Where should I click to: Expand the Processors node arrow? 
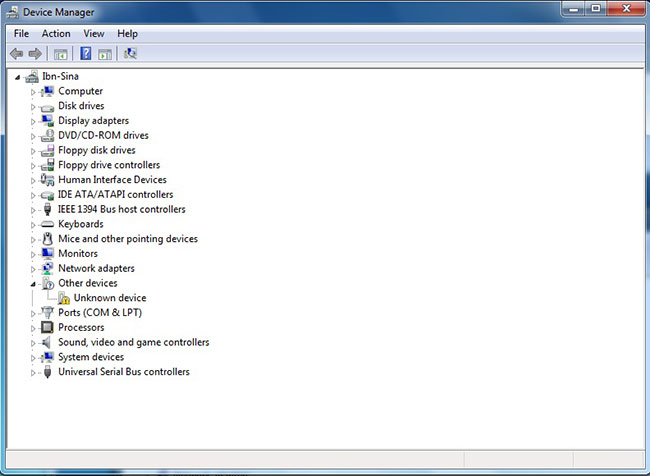[x=33, y=328]
